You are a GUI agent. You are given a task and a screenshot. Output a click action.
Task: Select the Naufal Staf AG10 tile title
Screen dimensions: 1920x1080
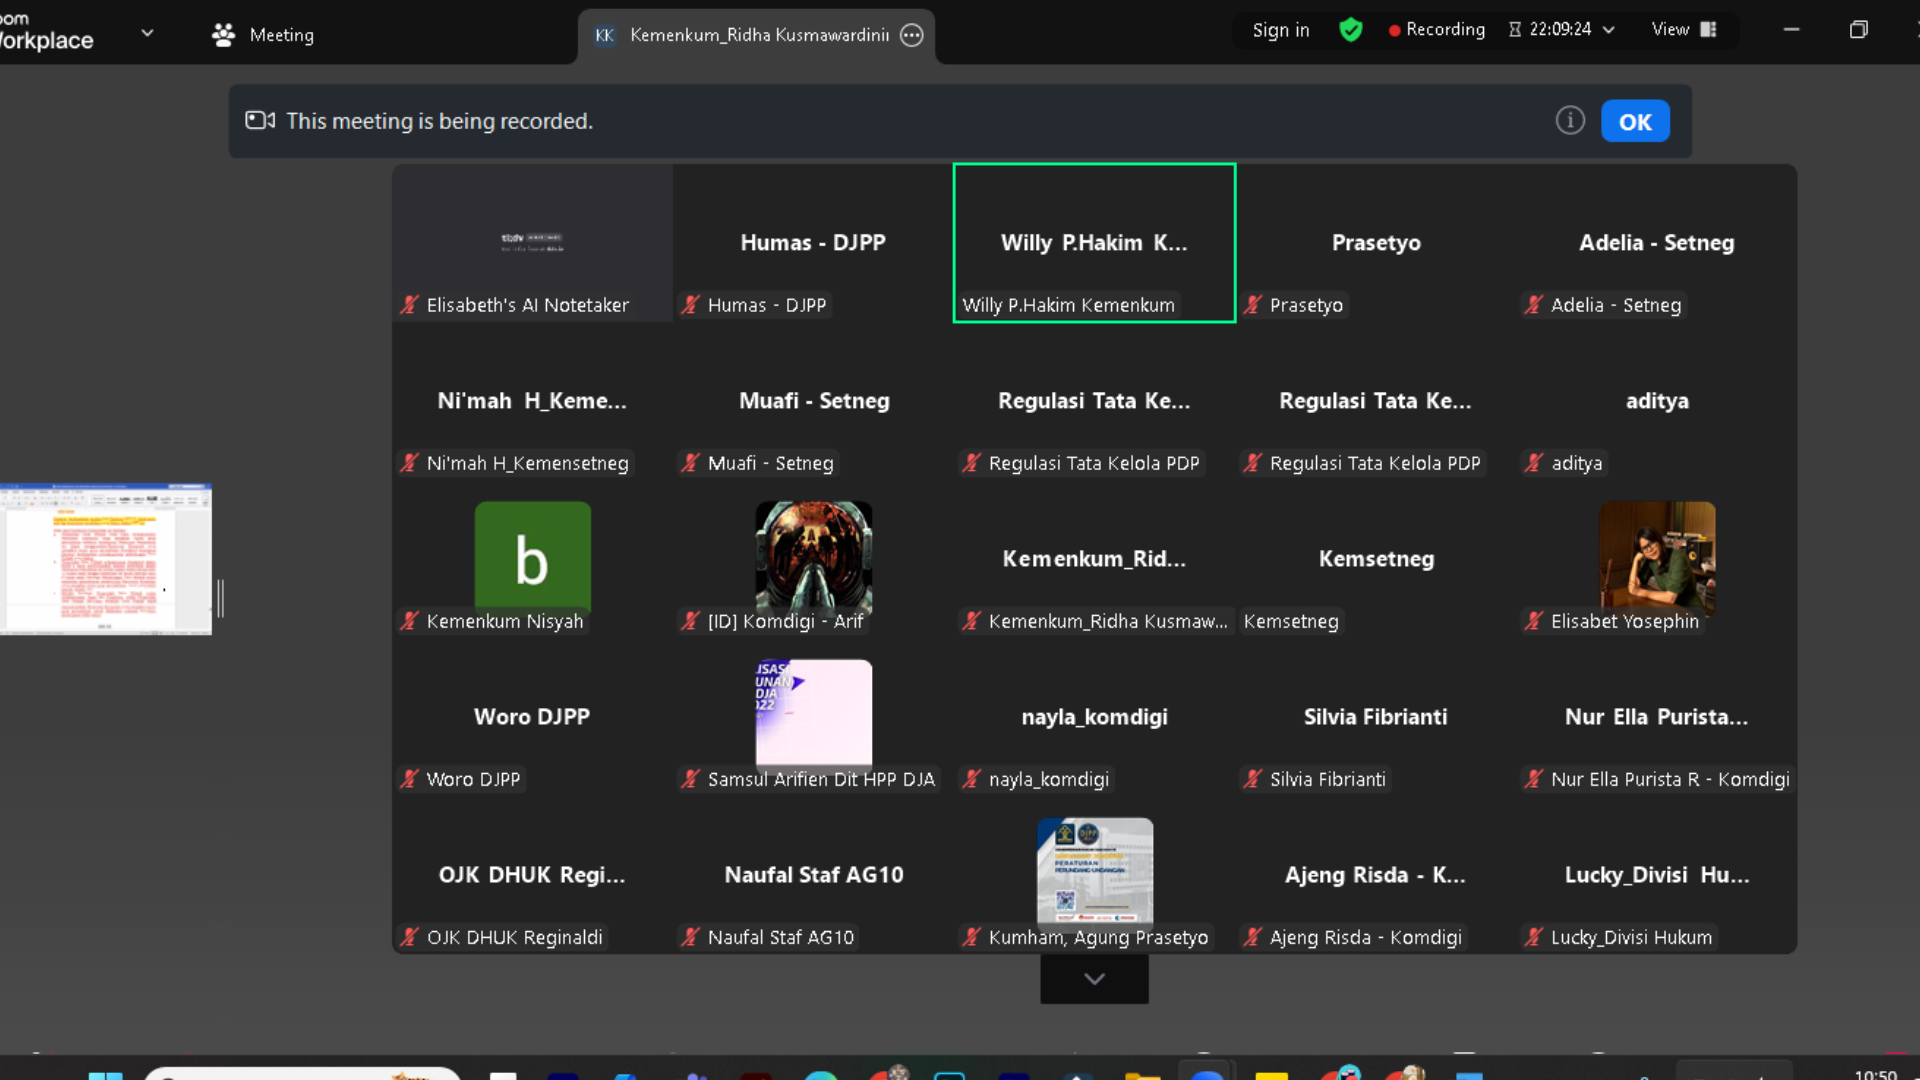point(813,875)
